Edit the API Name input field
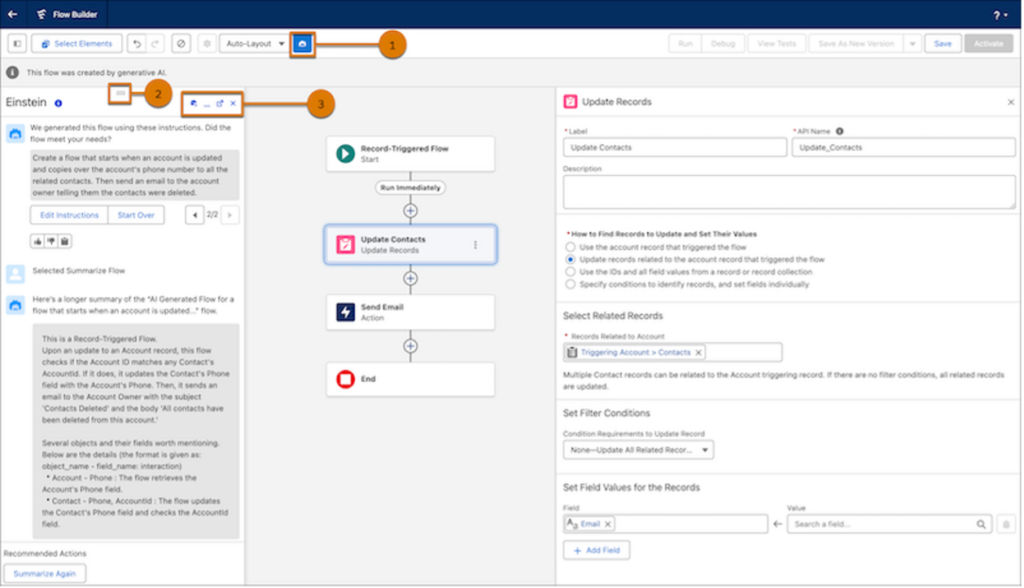This screenshot has height=588, width=1024. (x=903, y=148)
